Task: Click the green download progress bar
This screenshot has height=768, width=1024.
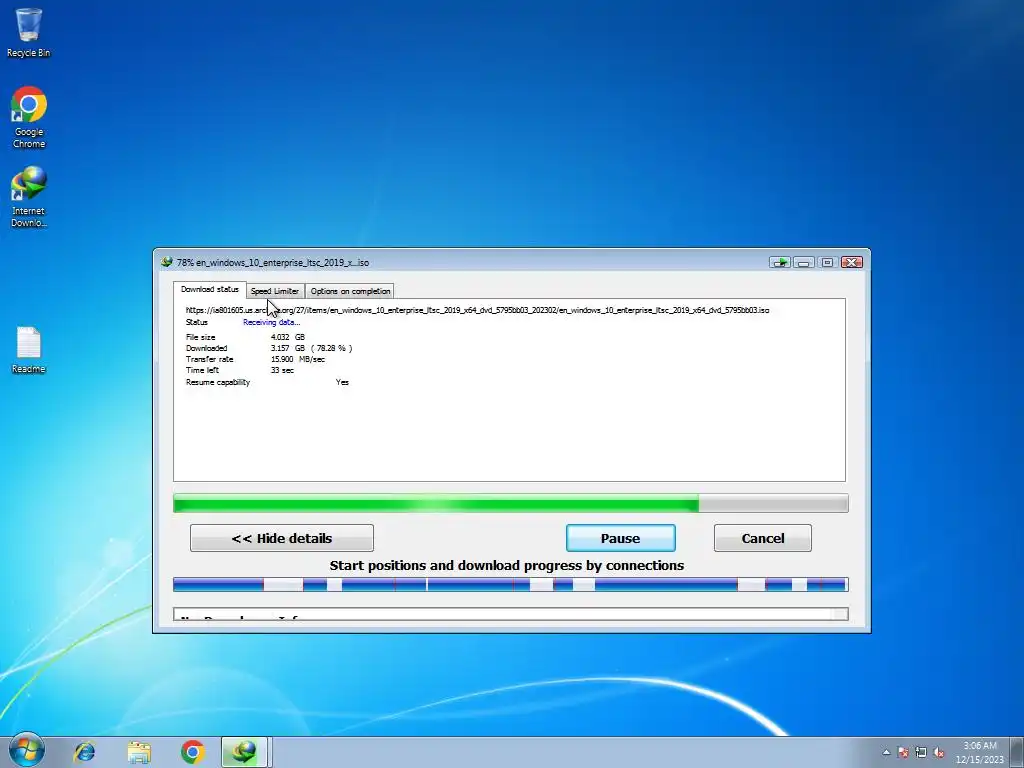Action: coord(511,504)
